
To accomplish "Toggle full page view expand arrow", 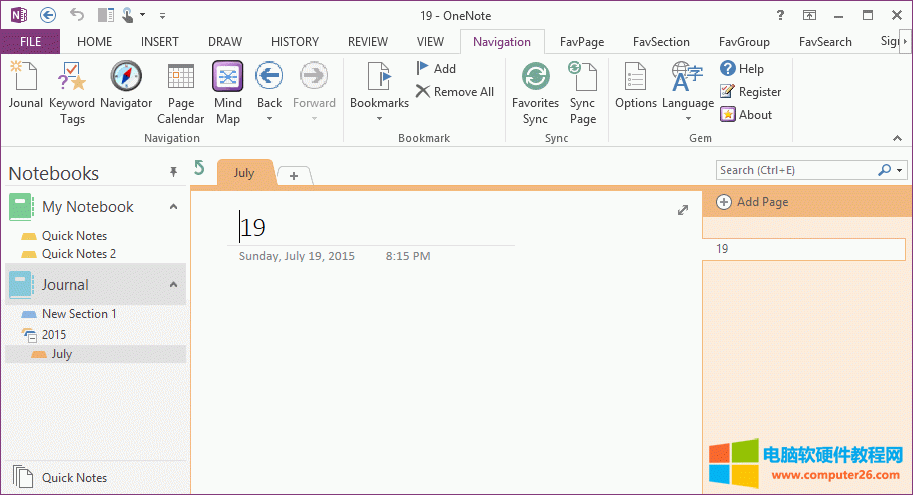I will point(683,210).
